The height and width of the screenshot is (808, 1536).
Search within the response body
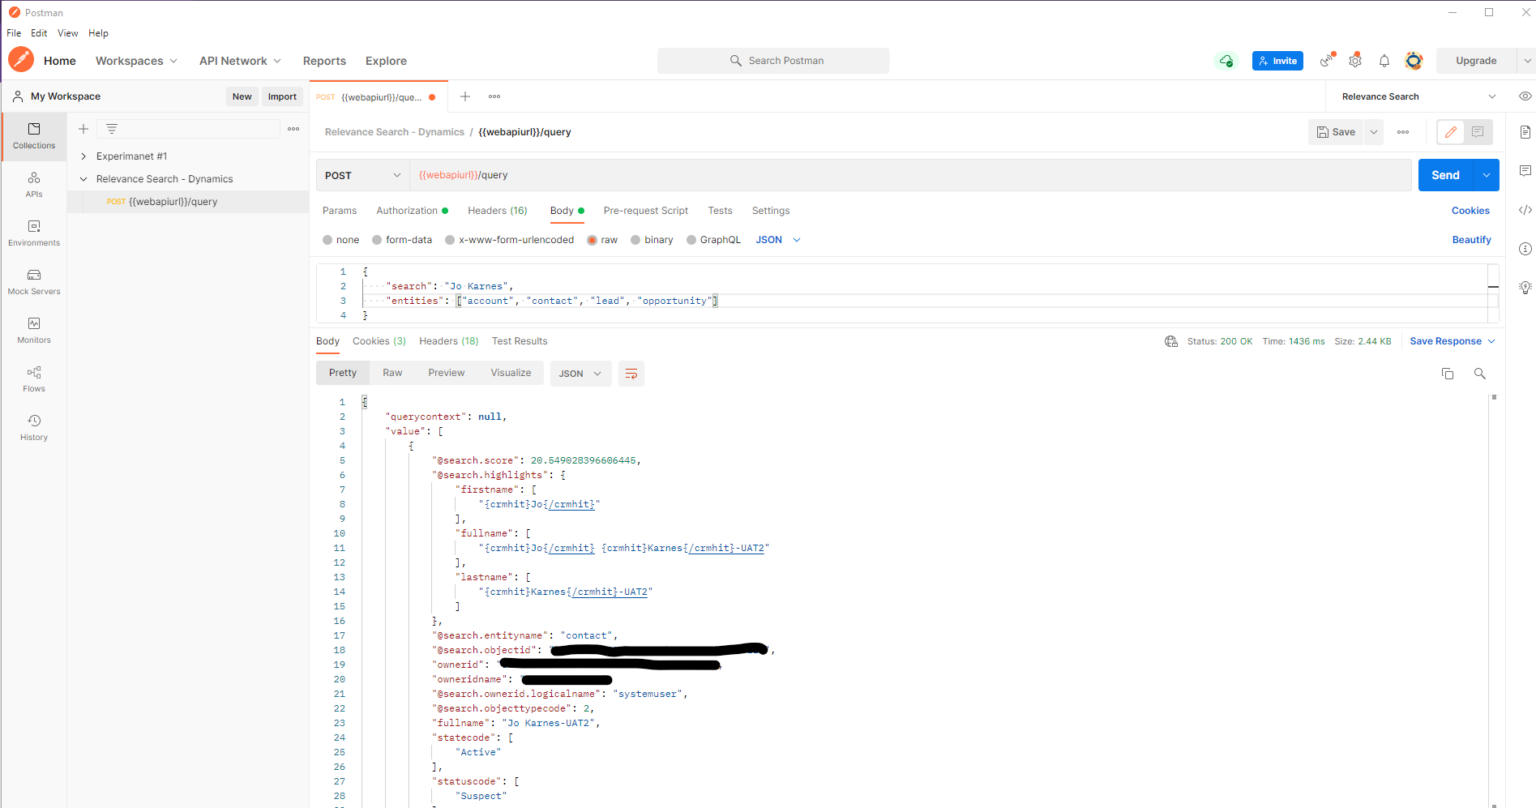[1479, 373]
